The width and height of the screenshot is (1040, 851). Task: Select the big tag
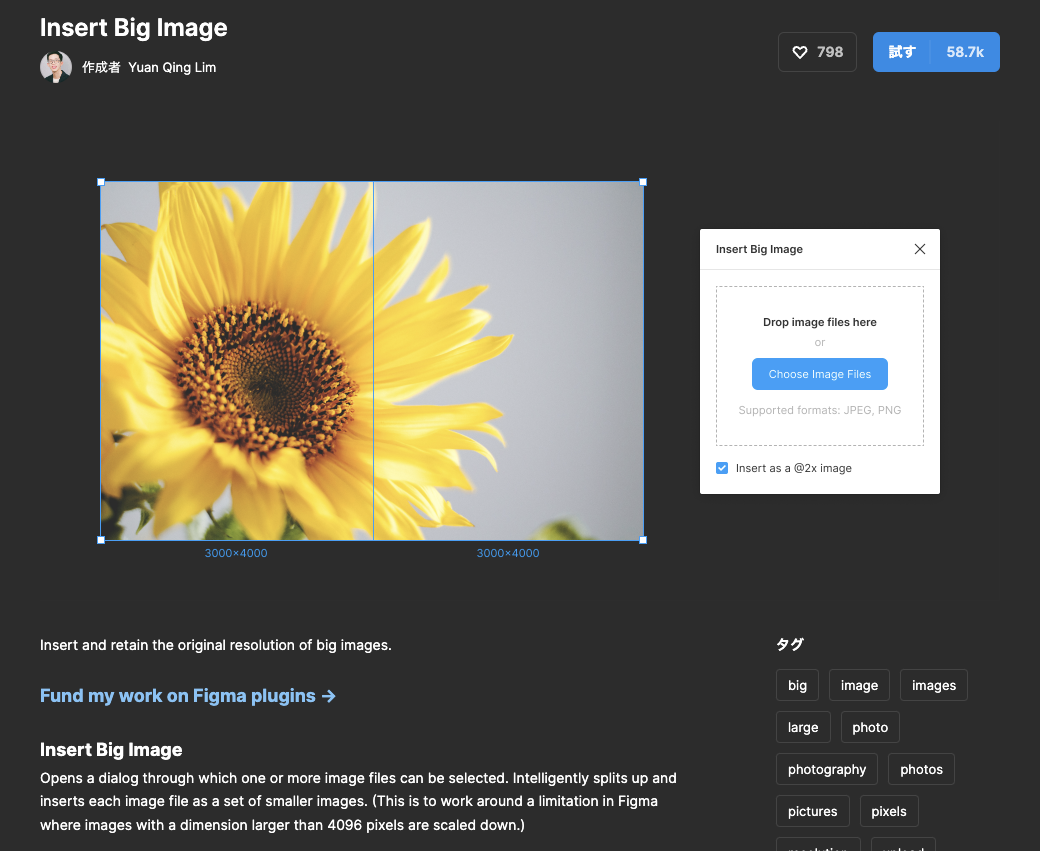point(797,685)
